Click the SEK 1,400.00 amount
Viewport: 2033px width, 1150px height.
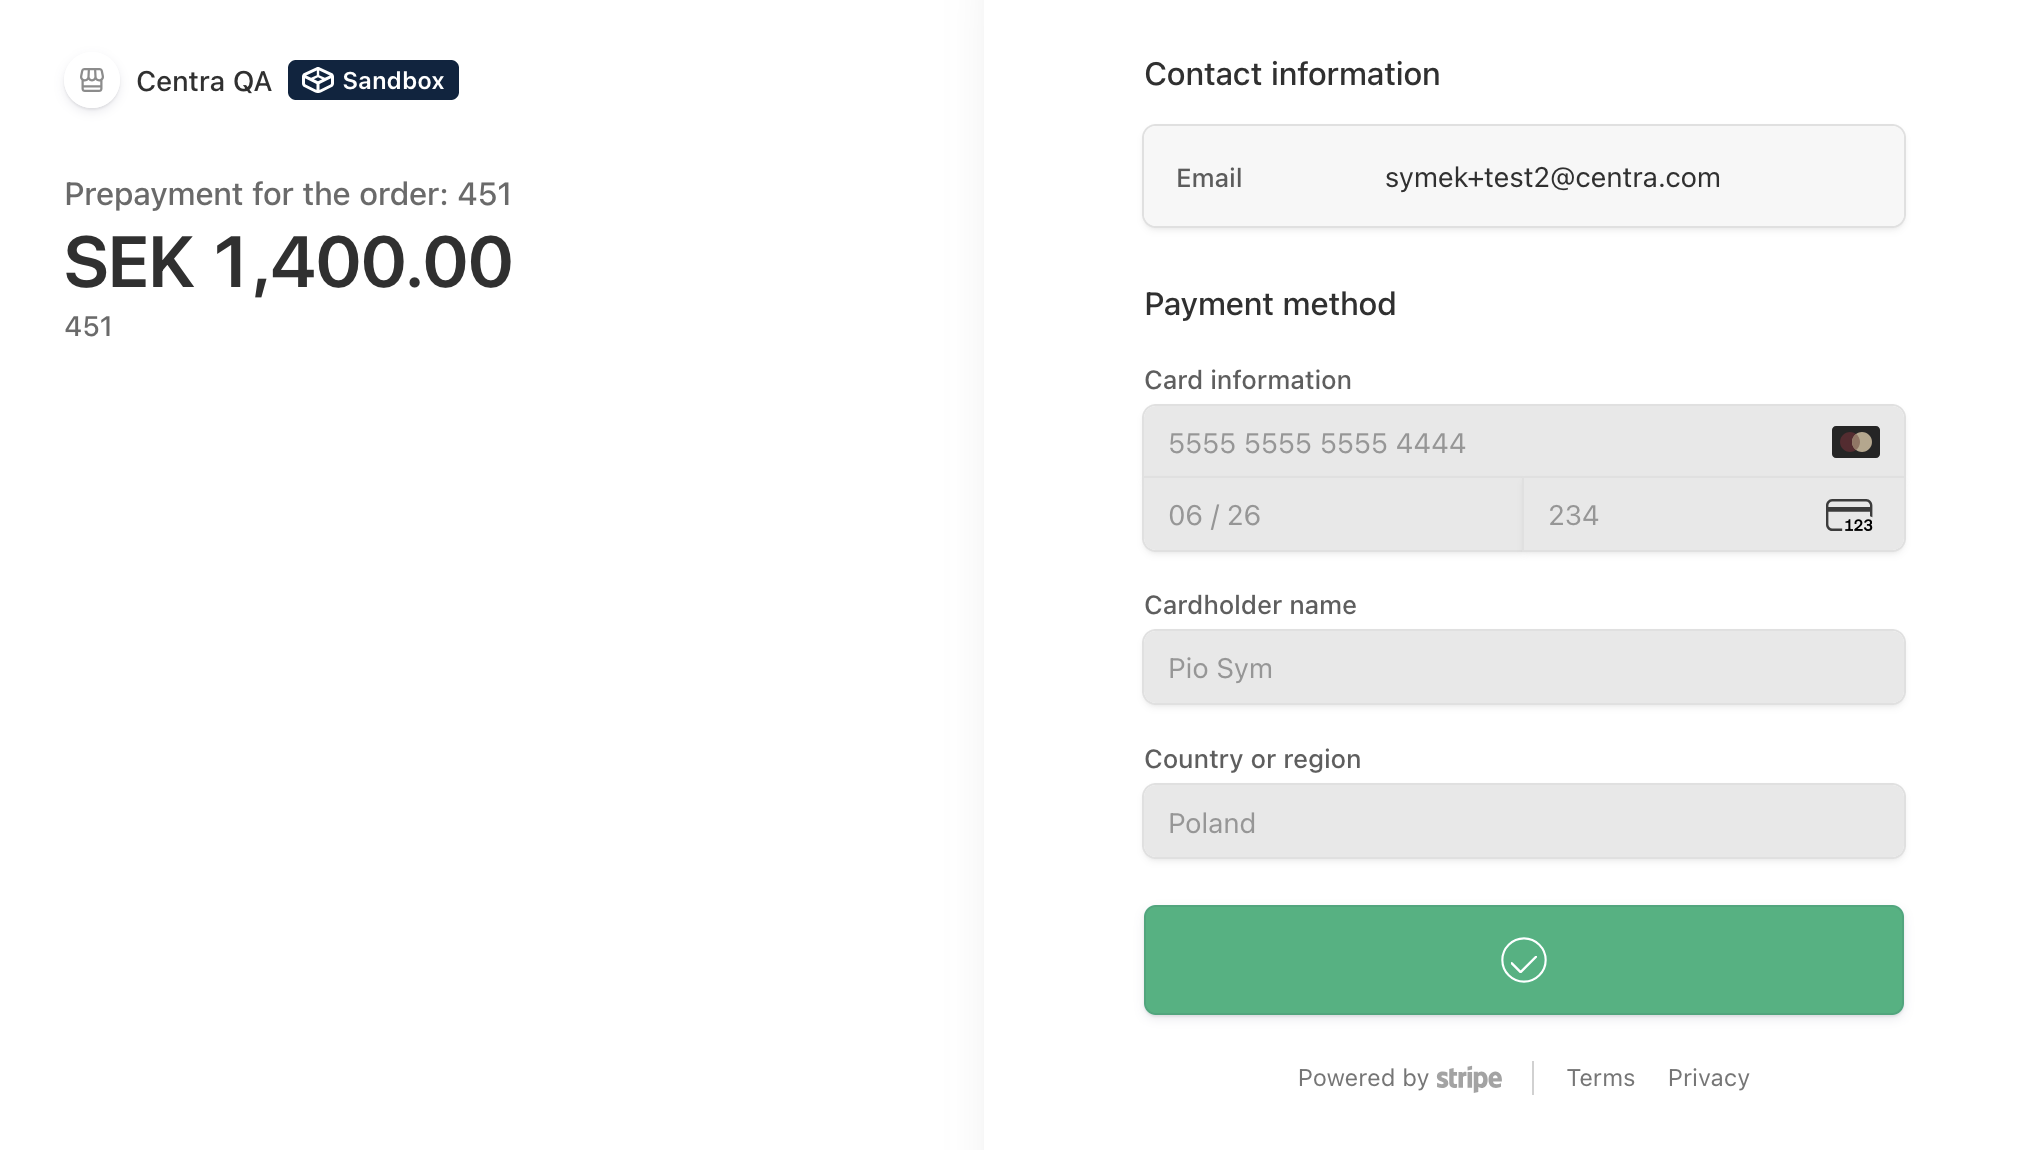288,263
